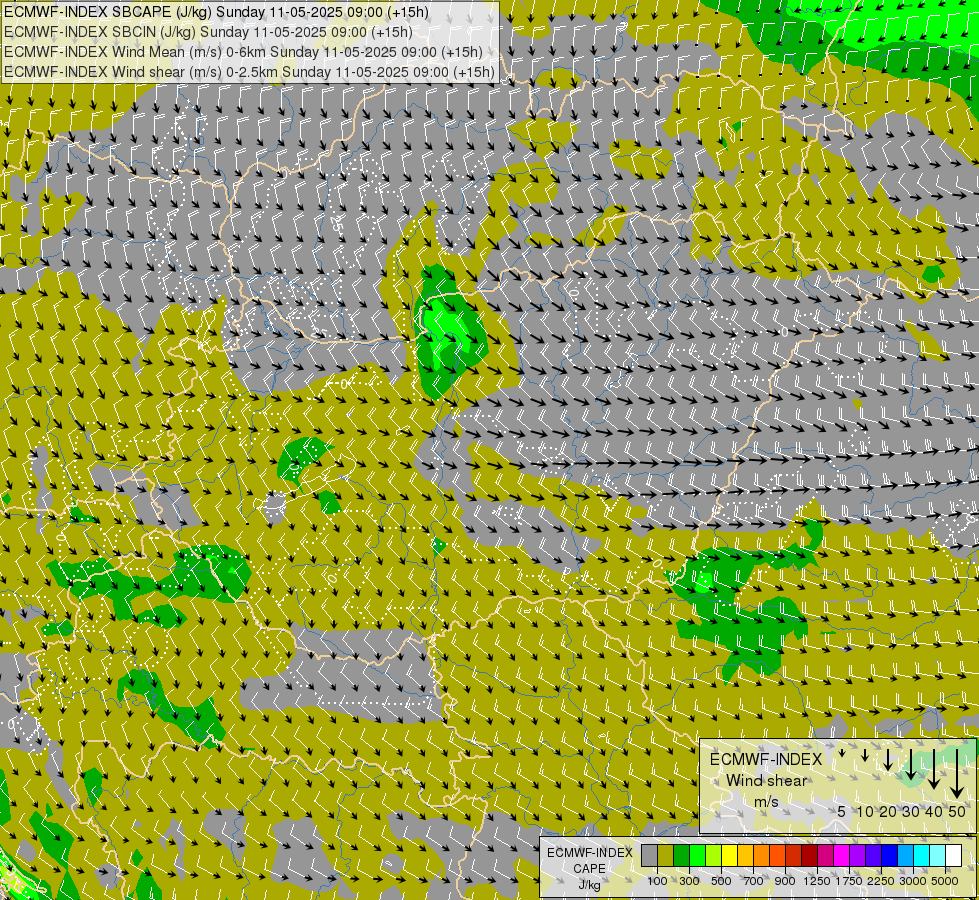Pick the amber CAPE legend swatch

click(x=745, y=855)
